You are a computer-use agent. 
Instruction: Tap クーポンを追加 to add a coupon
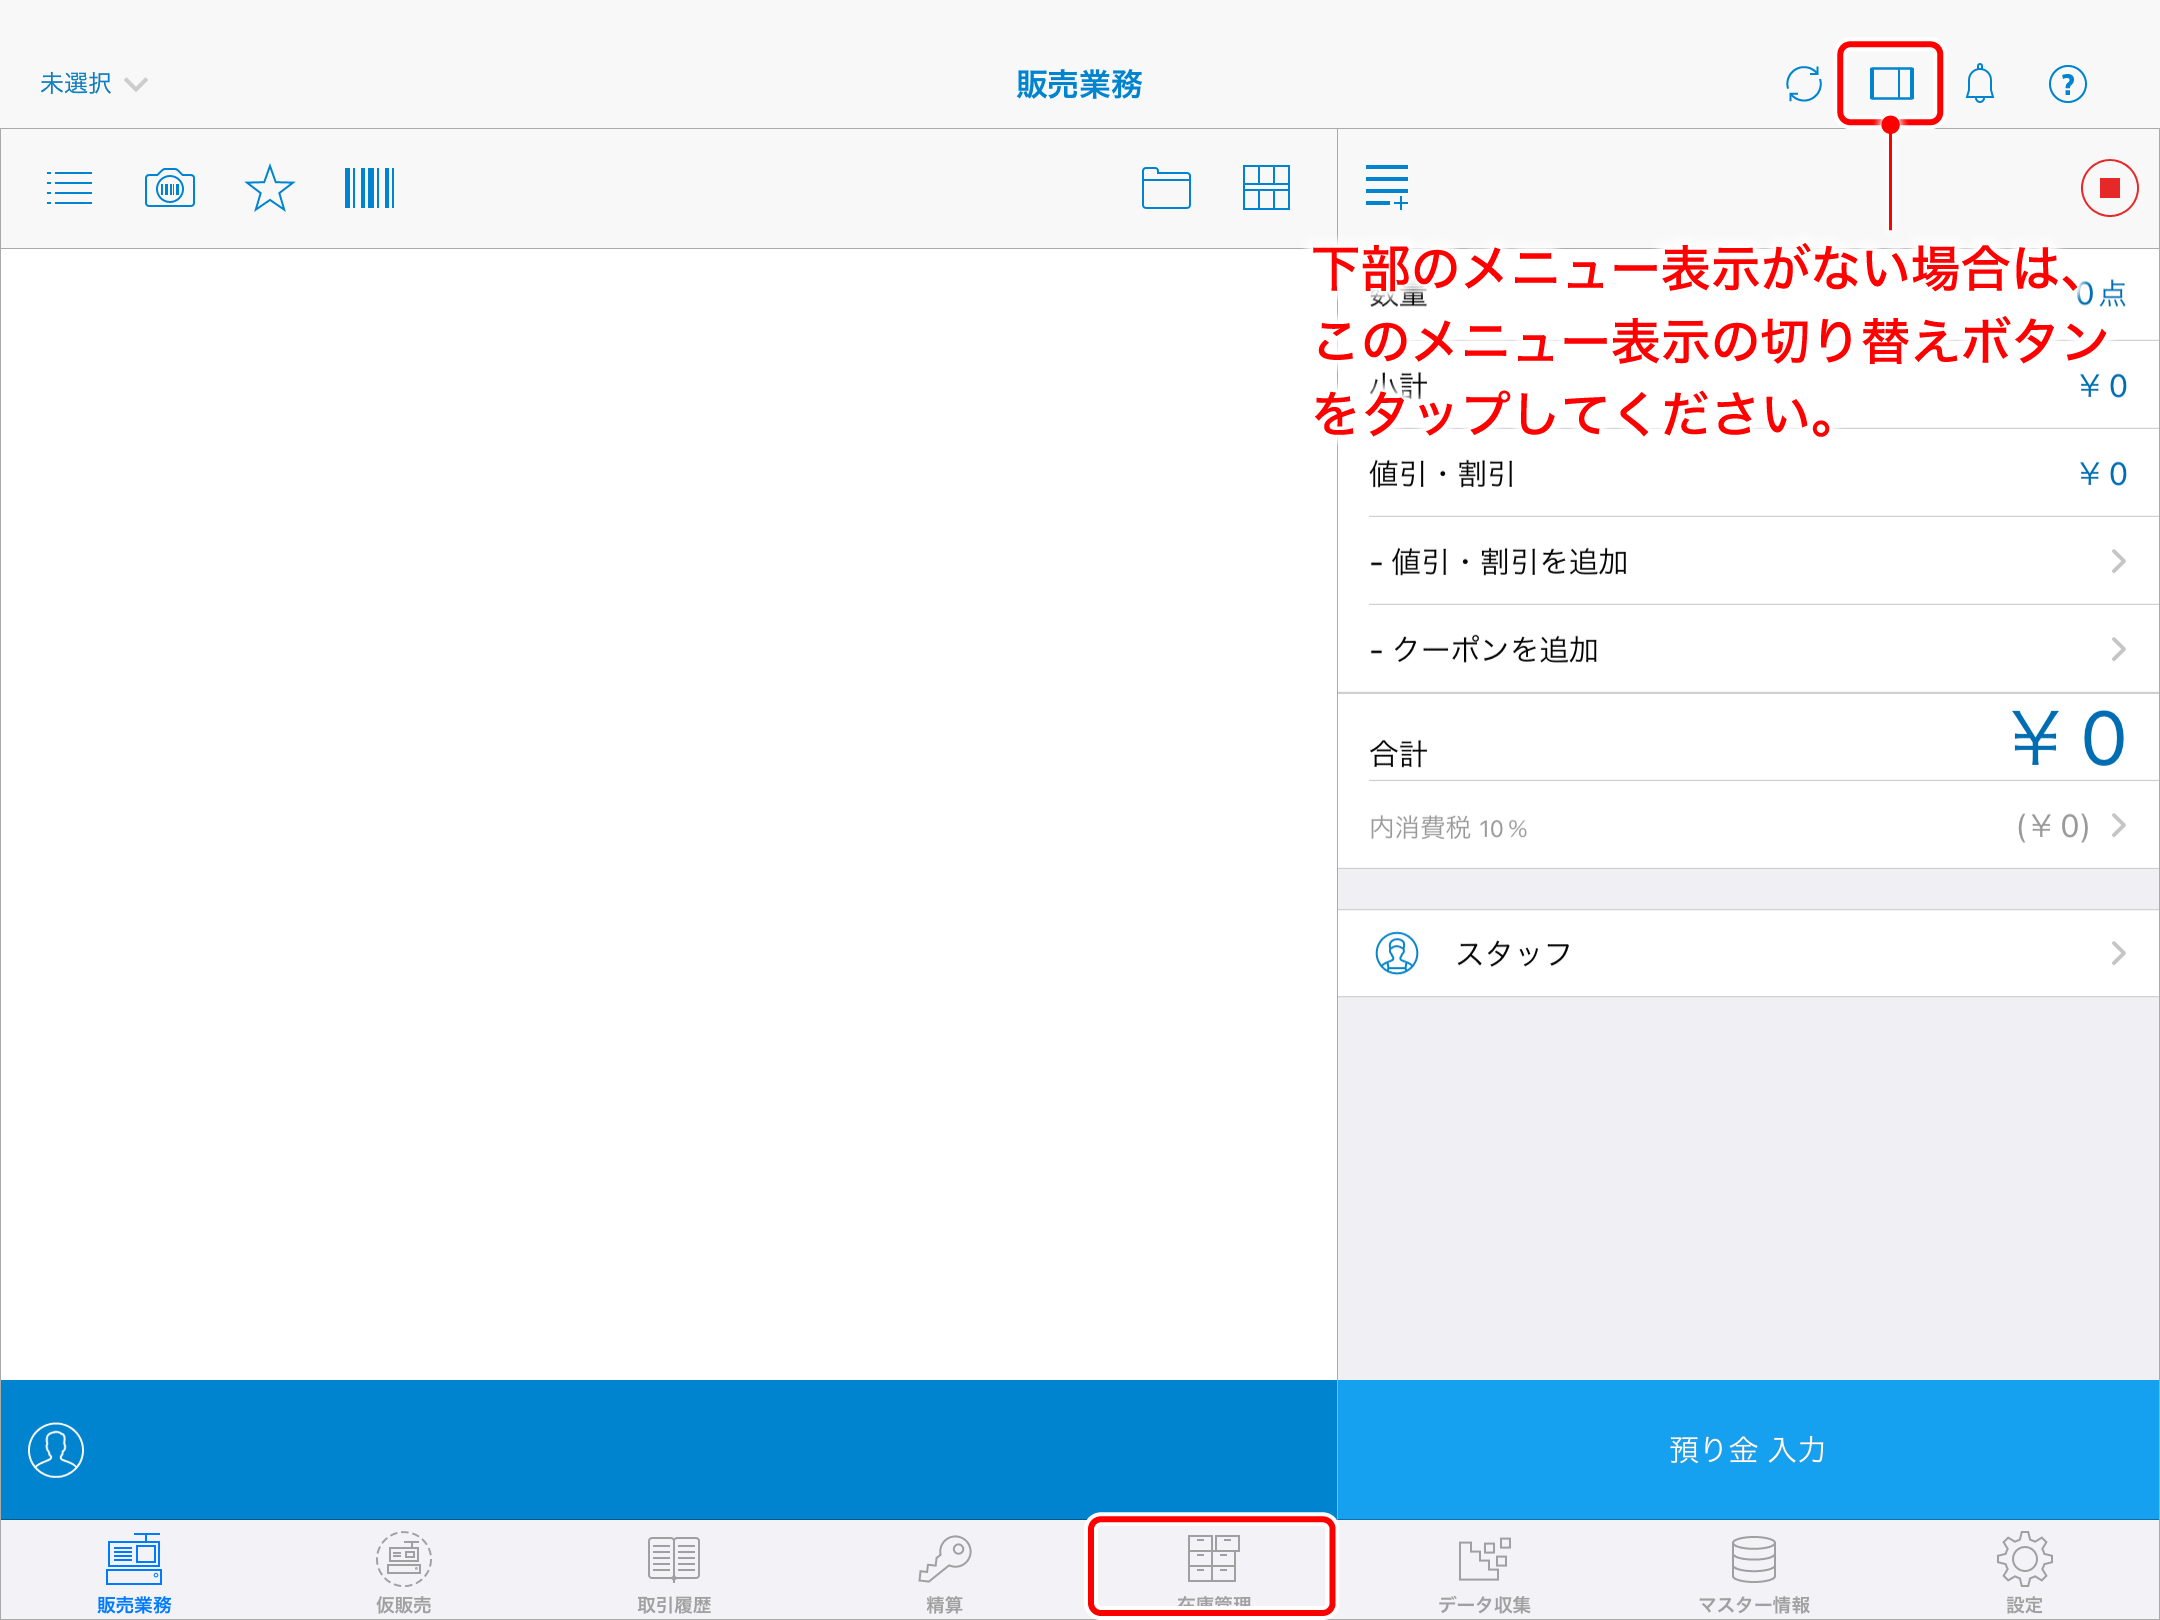pyautogui.click(x=1745, y=649)
